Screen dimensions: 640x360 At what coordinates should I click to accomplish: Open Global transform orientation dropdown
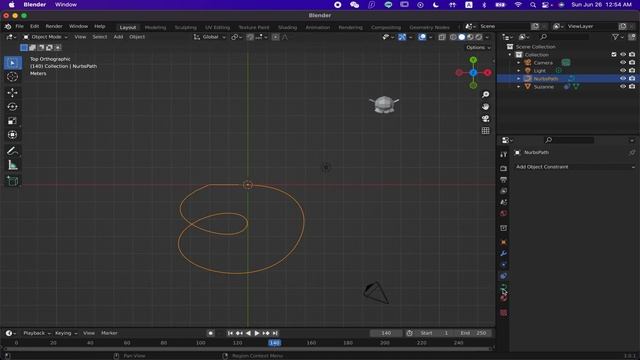coord(209,37)
